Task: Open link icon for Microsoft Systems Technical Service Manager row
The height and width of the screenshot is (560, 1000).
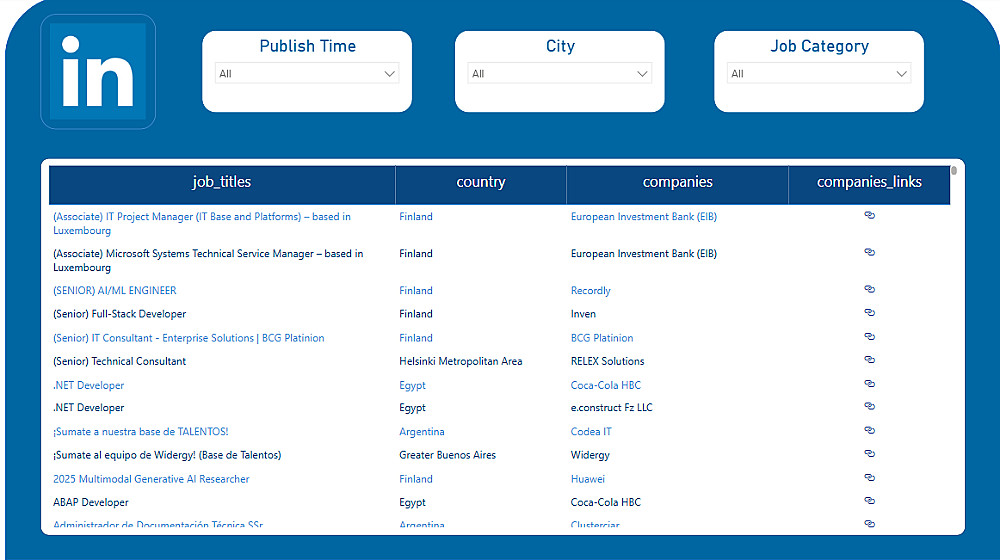Action: (x=869, y=252)
